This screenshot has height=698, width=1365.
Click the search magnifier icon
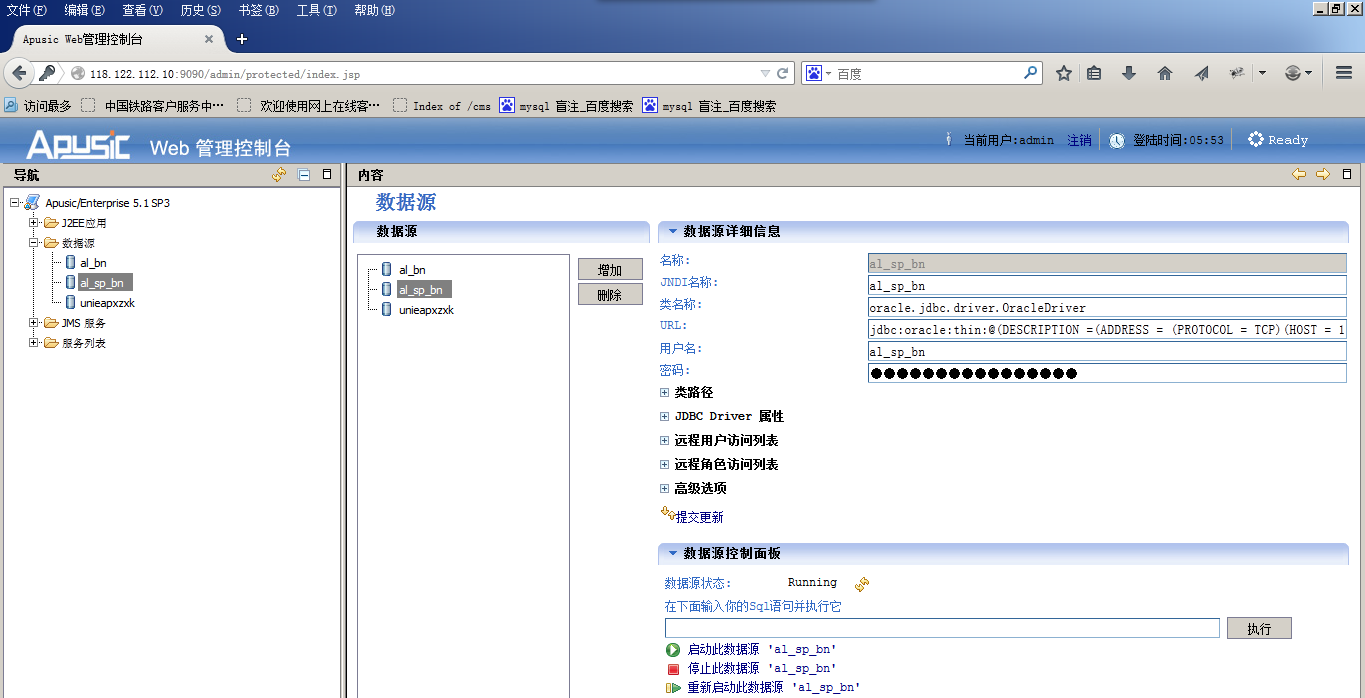(1030, 73)
